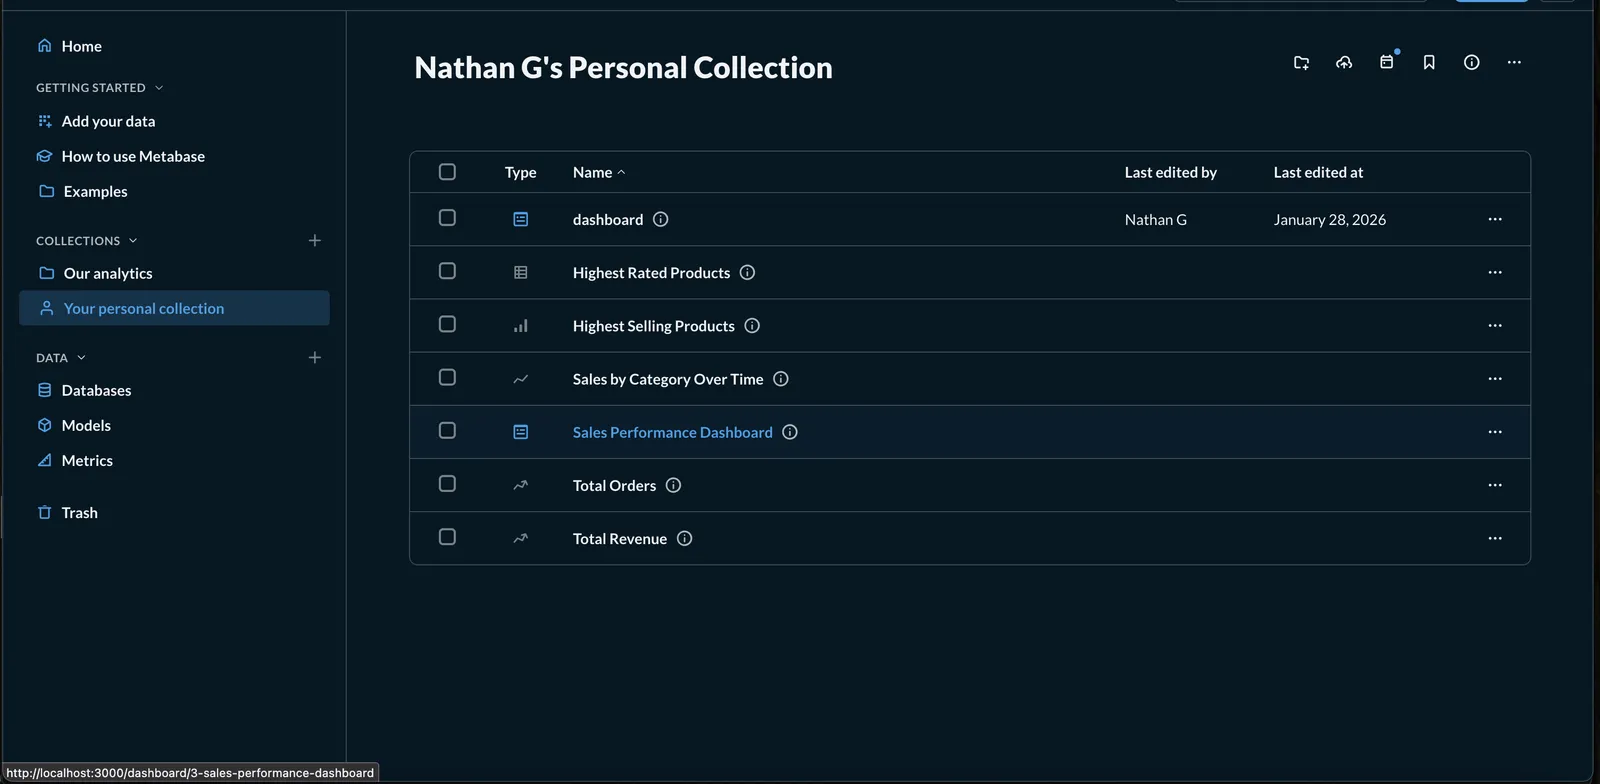The height and width of the screenshot is (784, 1600).
Task: Collapse the Collections sidebar section
Action: (x=133, y=241)
